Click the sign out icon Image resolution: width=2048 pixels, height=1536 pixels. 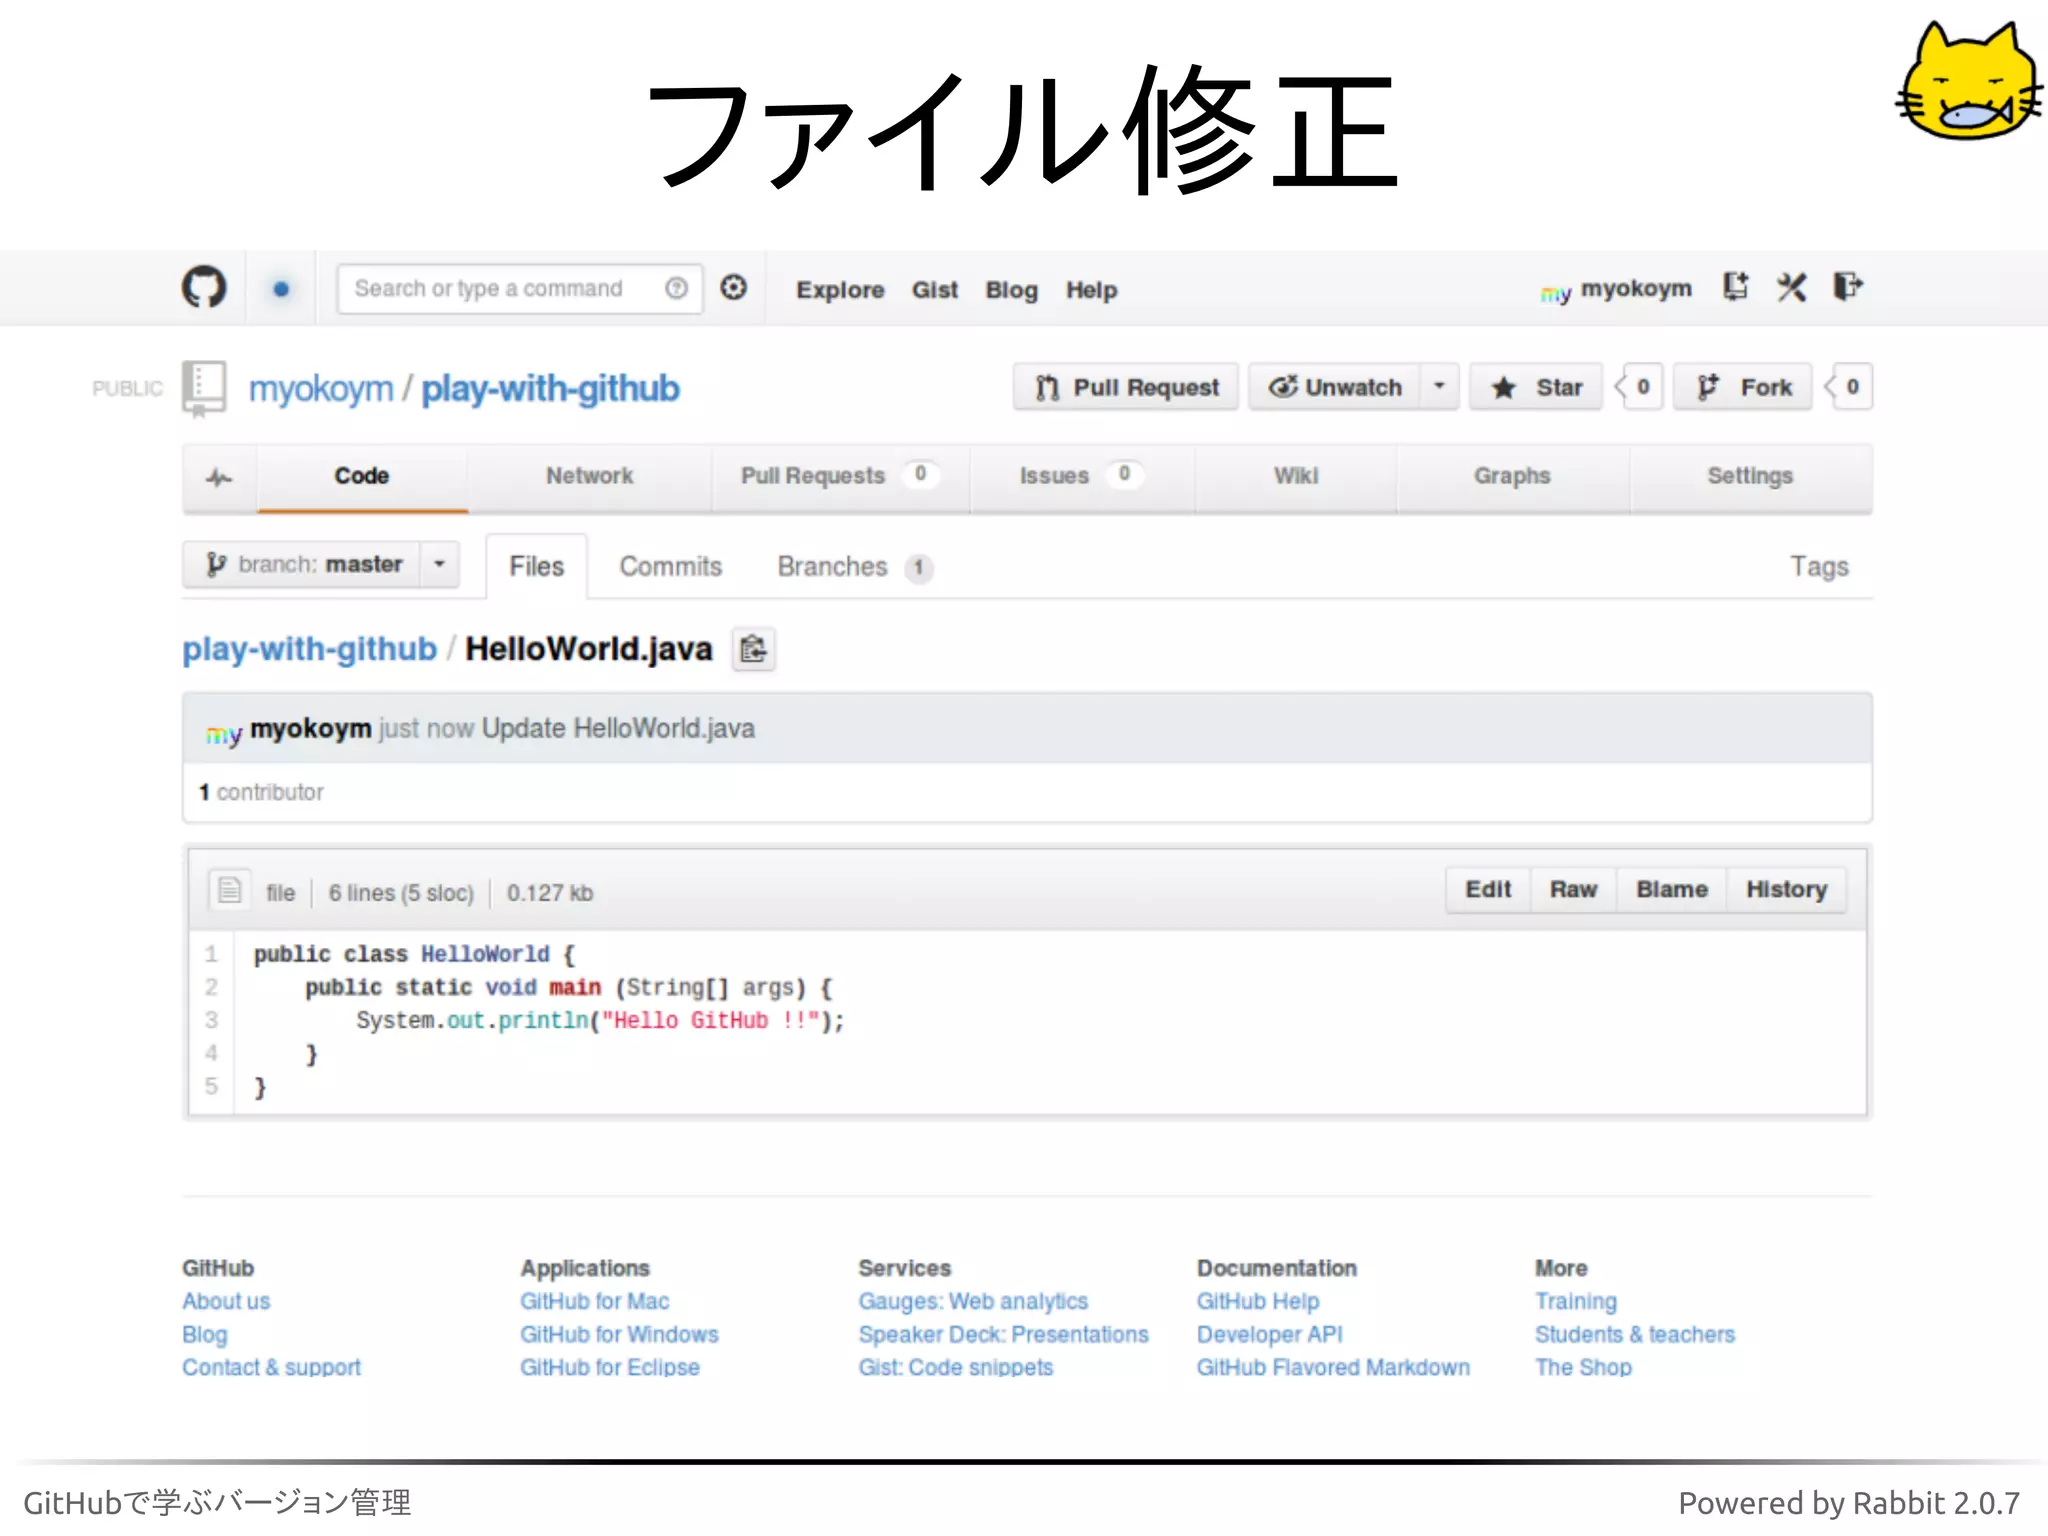[x=1846, y=287]
